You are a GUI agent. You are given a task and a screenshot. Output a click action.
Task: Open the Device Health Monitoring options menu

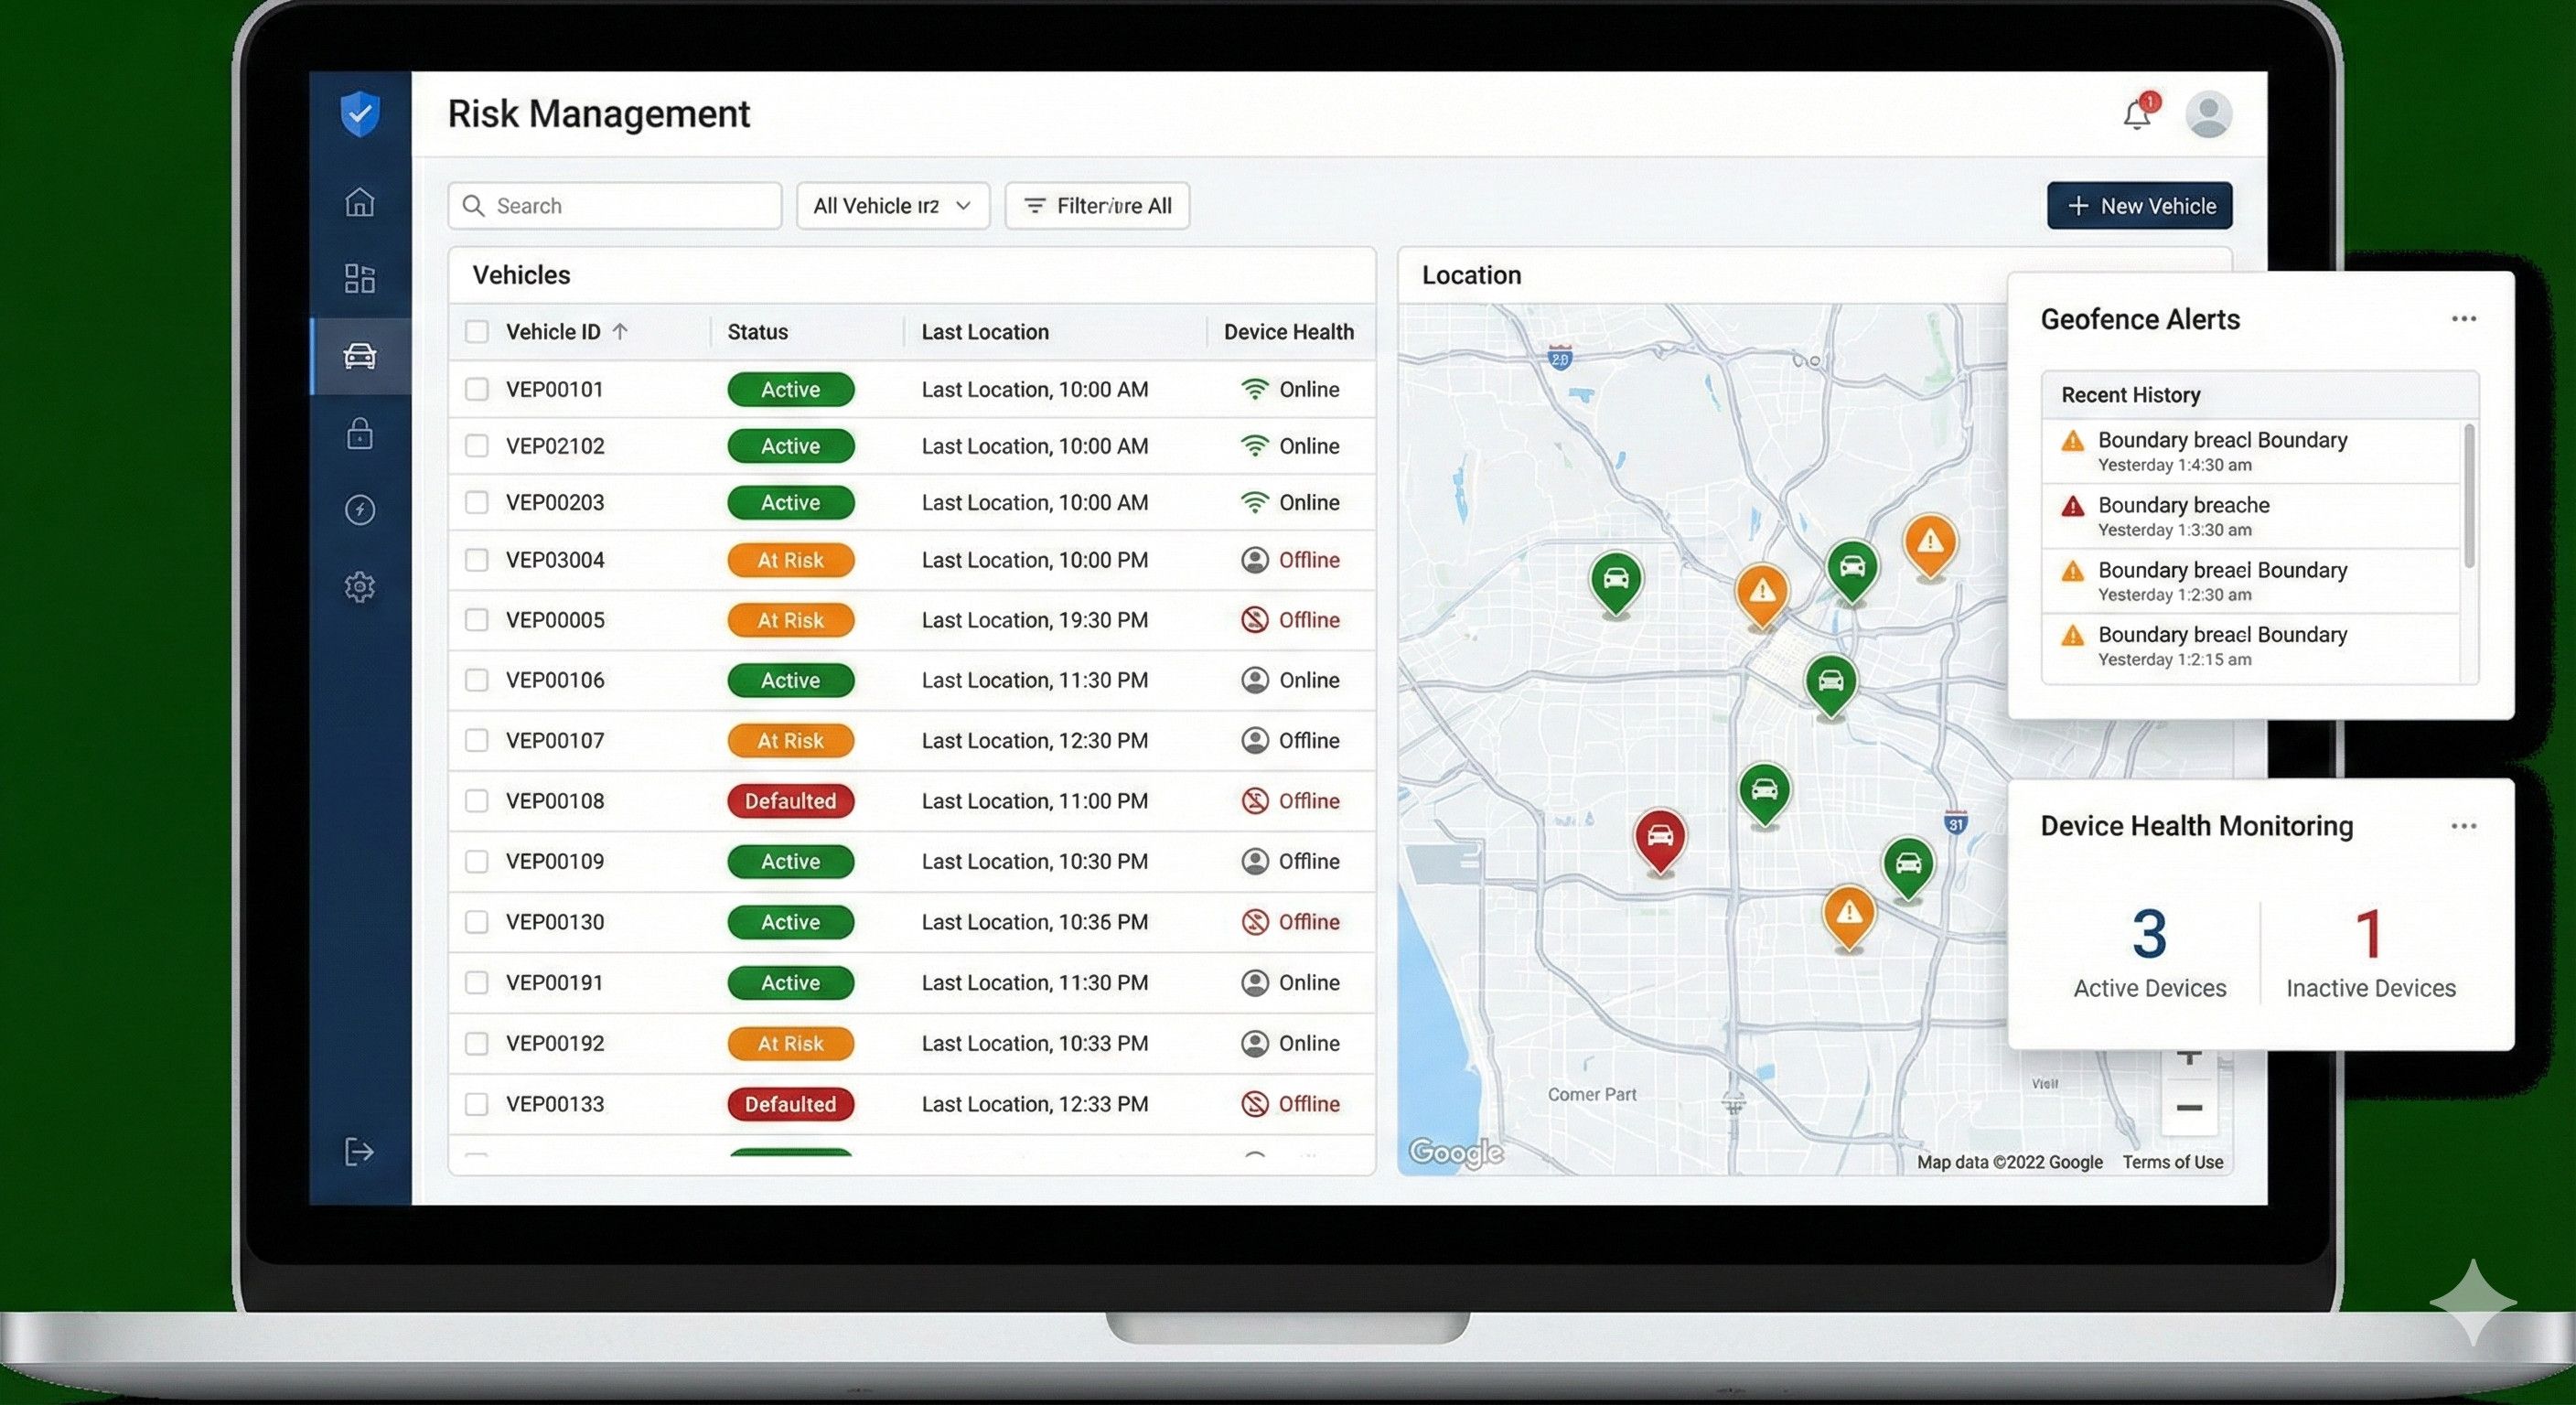coord(2464,825)
